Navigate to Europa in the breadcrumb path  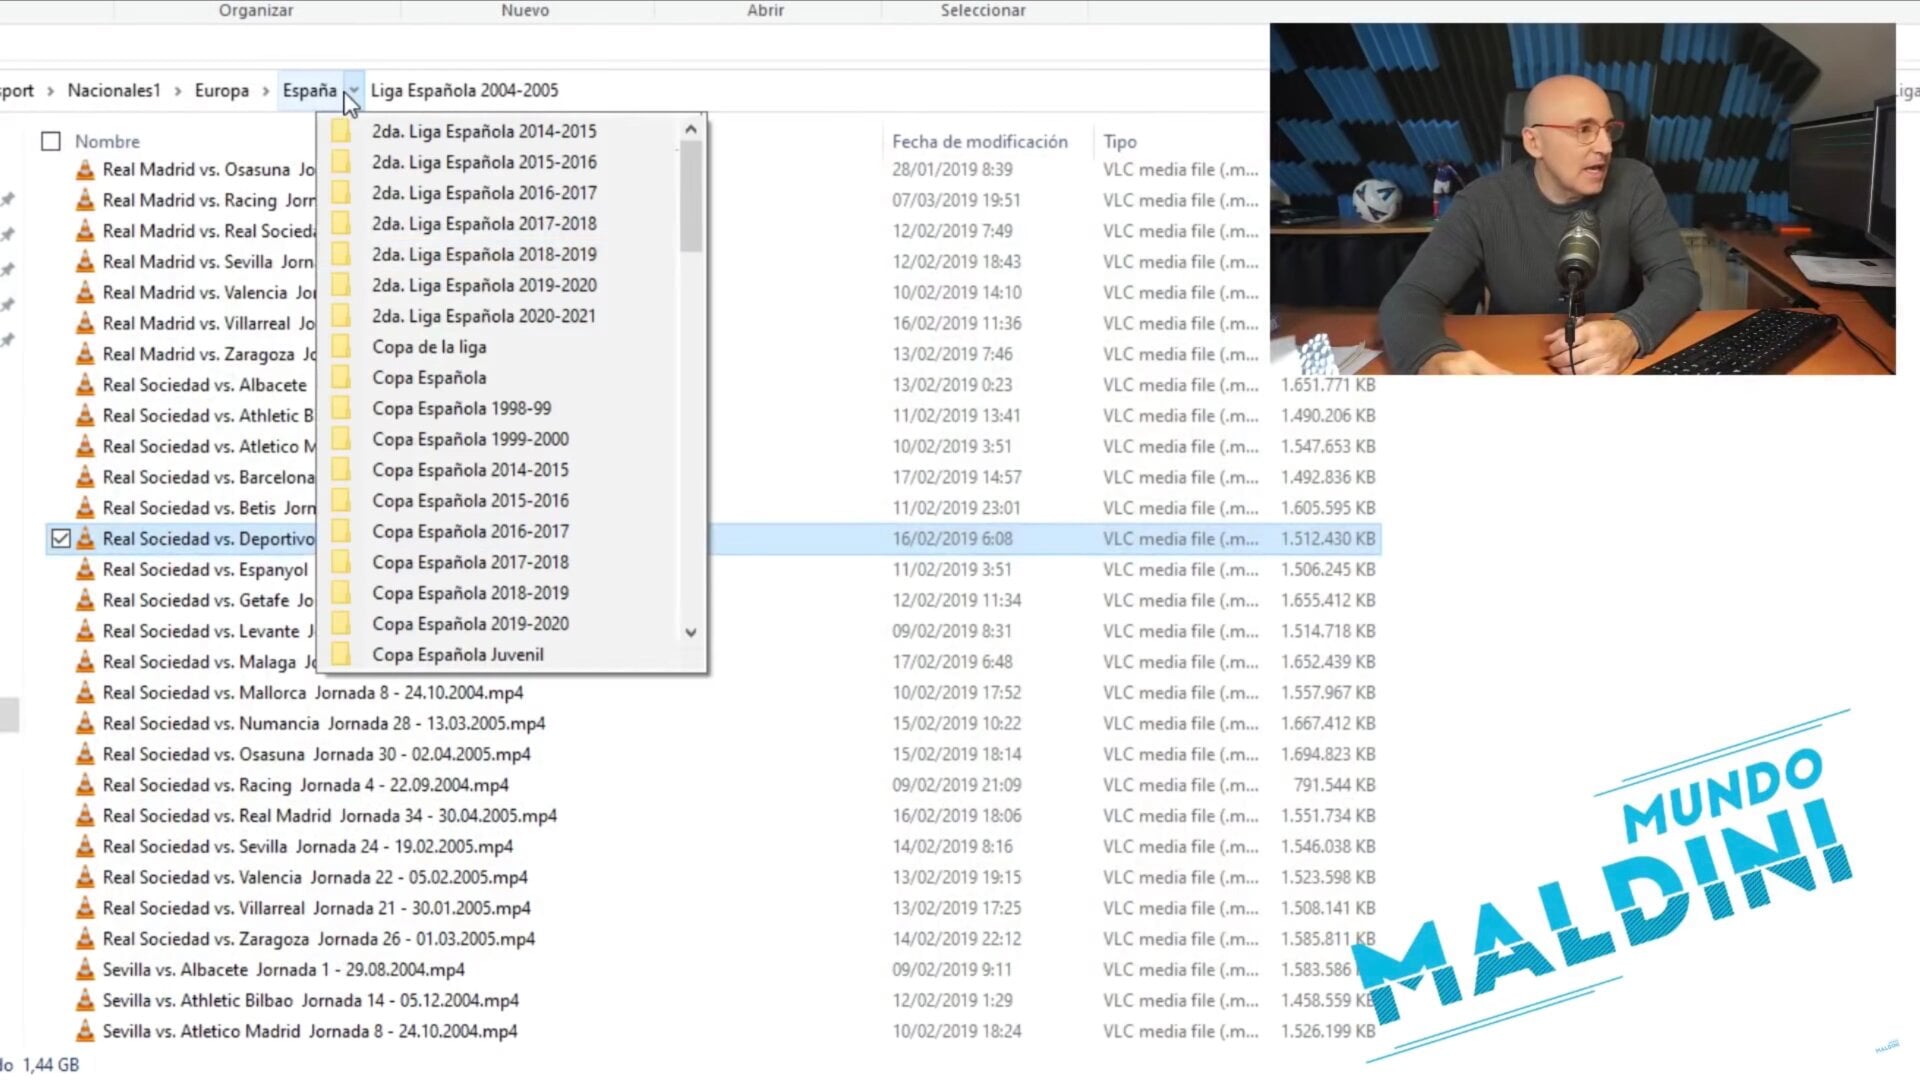click(221, 91)
